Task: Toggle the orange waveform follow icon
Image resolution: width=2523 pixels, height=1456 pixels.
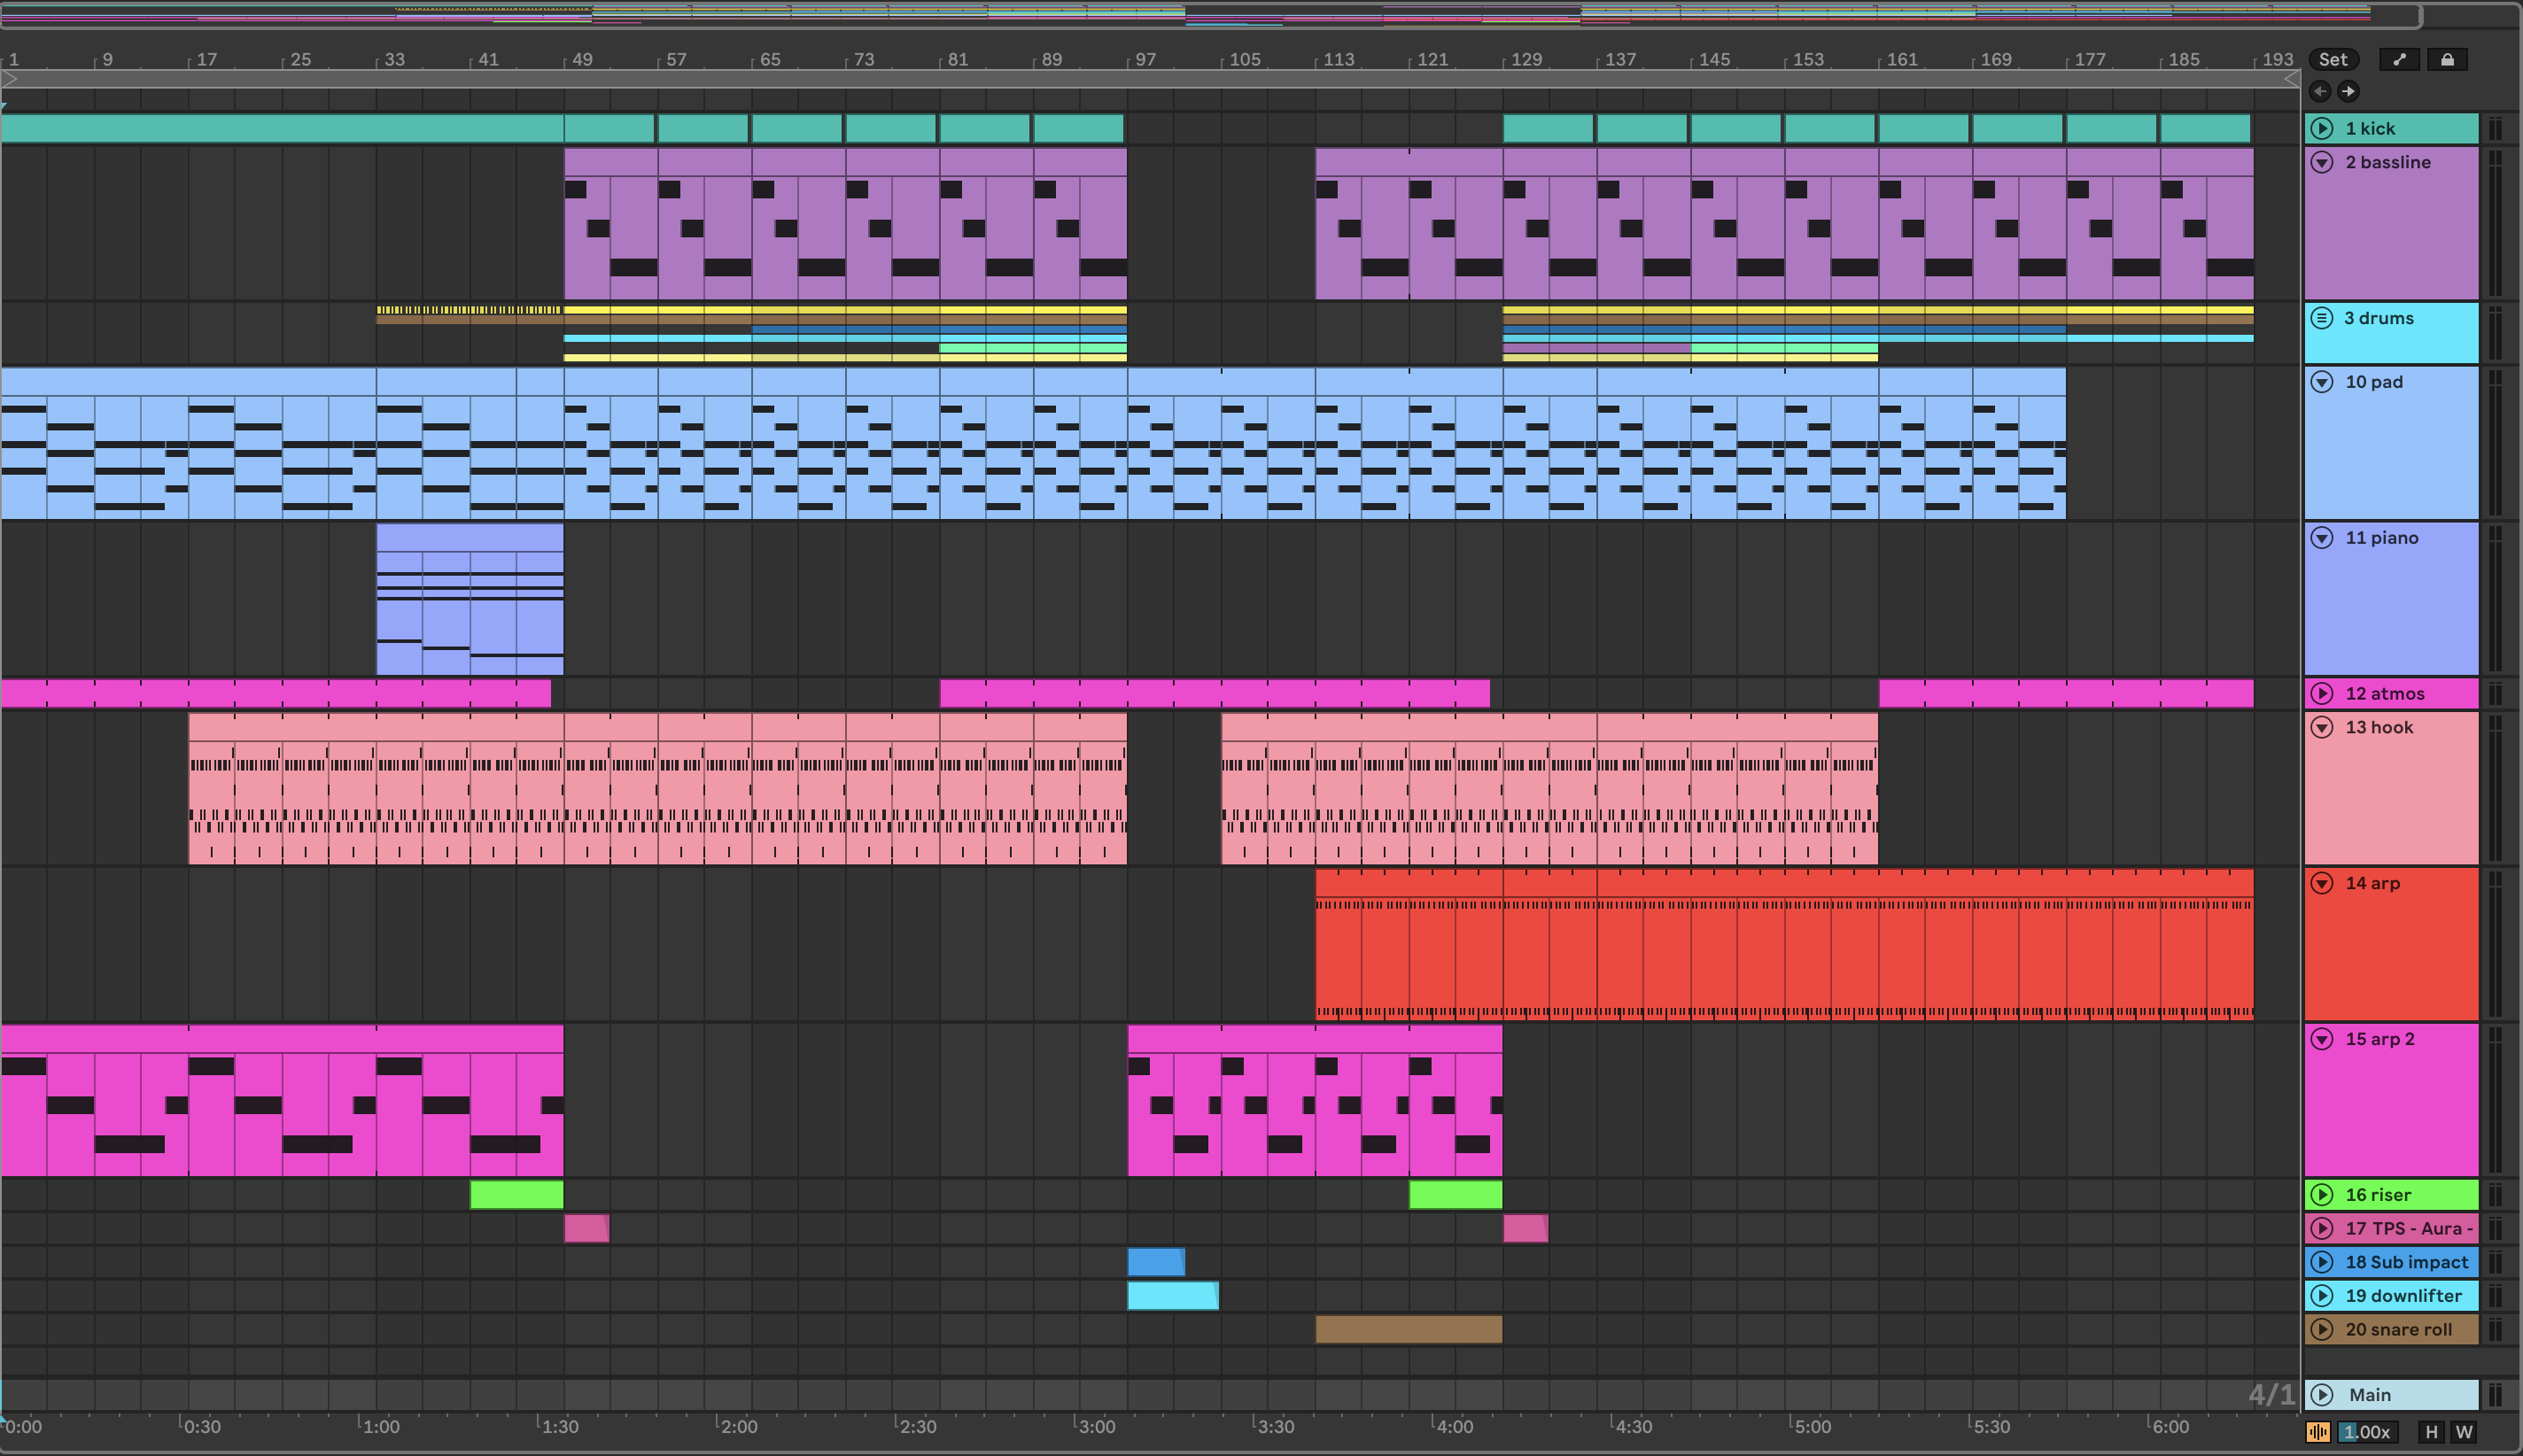Action: point(2317,1432)
